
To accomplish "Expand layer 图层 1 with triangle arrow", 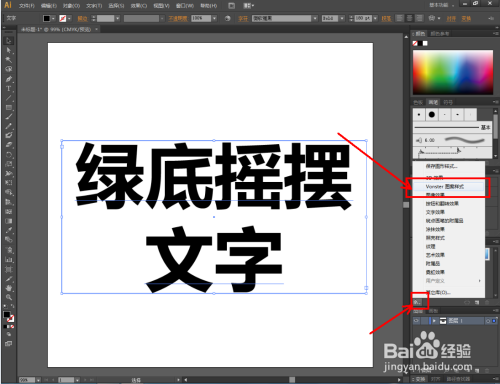I will click(x=434, y=321).
